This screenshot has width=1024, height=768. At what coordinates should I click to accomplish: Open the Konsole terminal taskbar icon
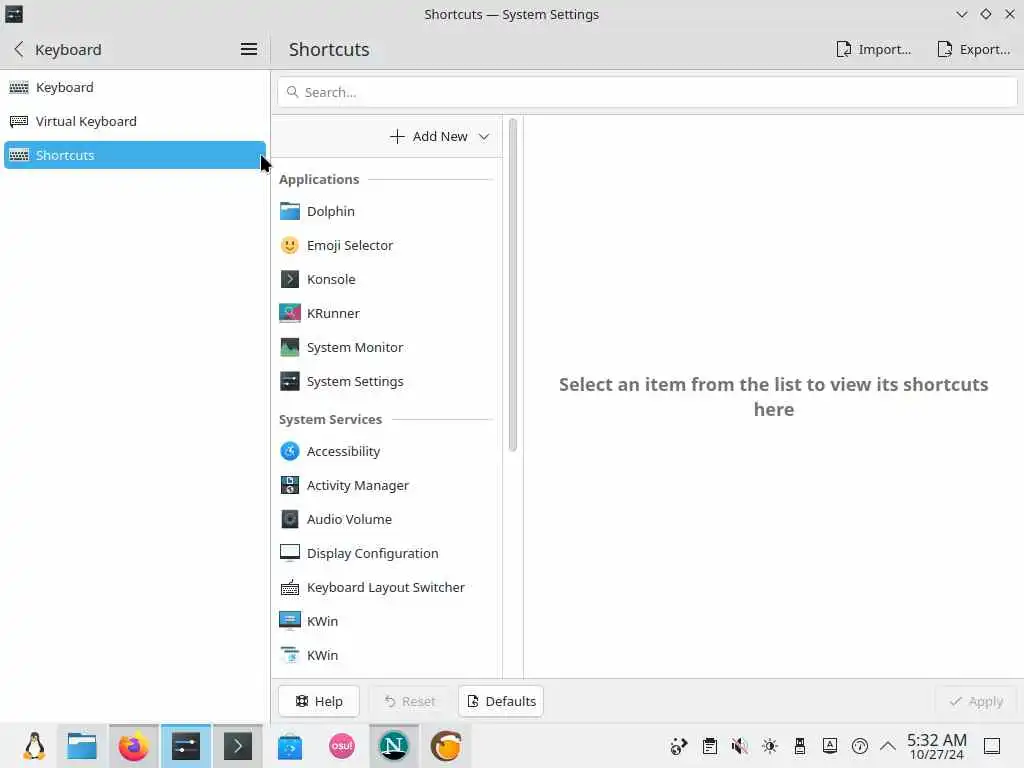[238, 746]
